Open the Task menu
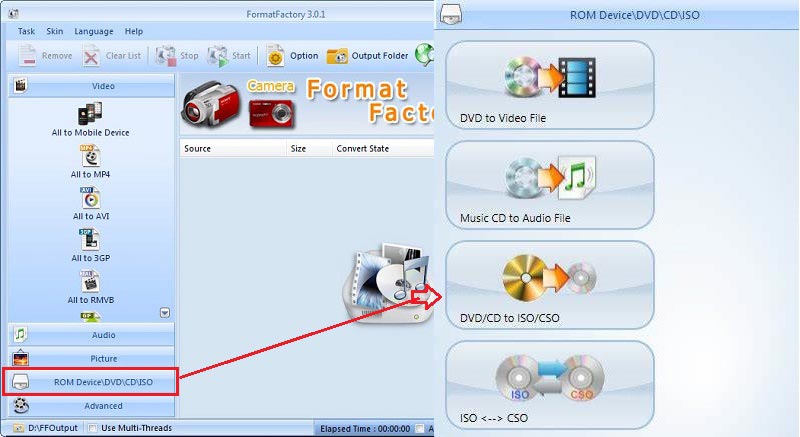Screen dimensions: 800x437 tap(28, 31)
